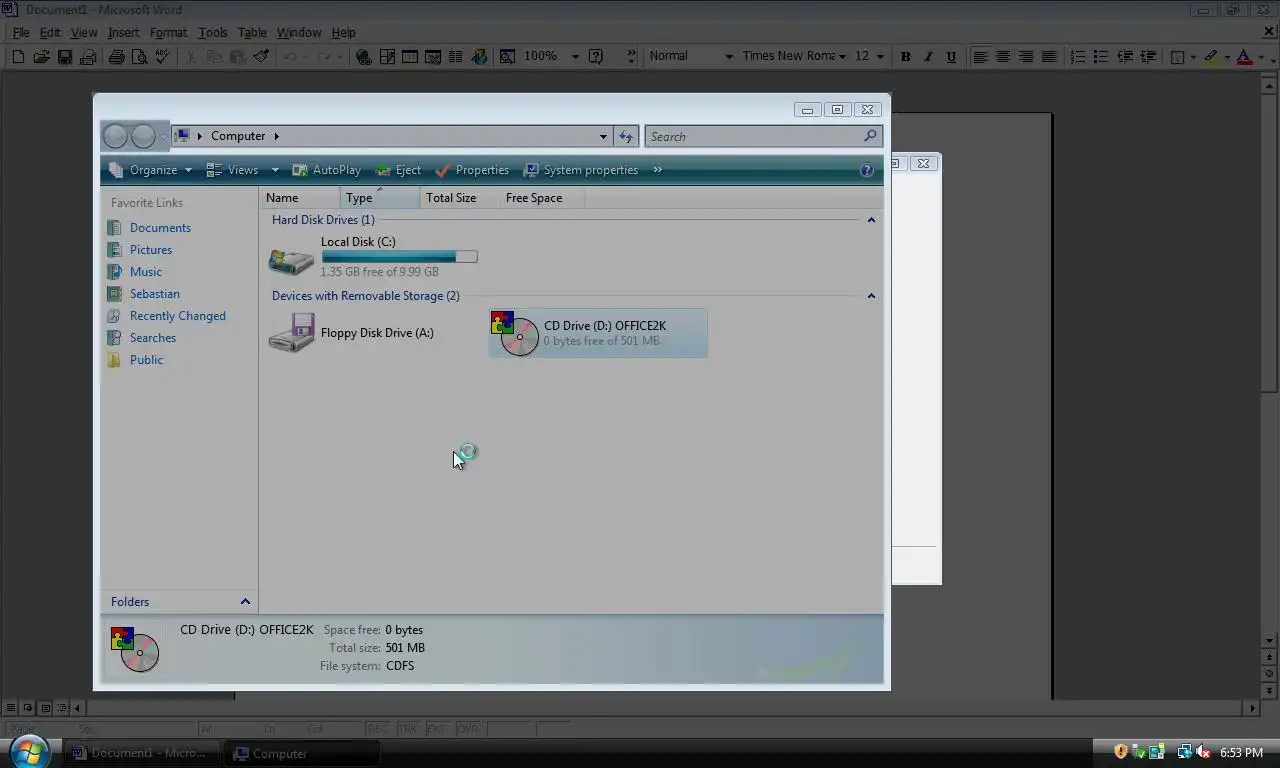1280x768 pixels.
Task: Open the font color red A dropdown arrow
Action: (1261, 57)
